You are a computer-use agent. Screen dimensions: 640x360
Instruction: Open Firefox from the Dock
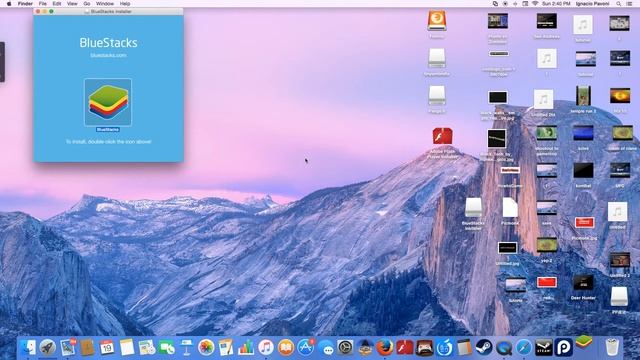(384, 347)
